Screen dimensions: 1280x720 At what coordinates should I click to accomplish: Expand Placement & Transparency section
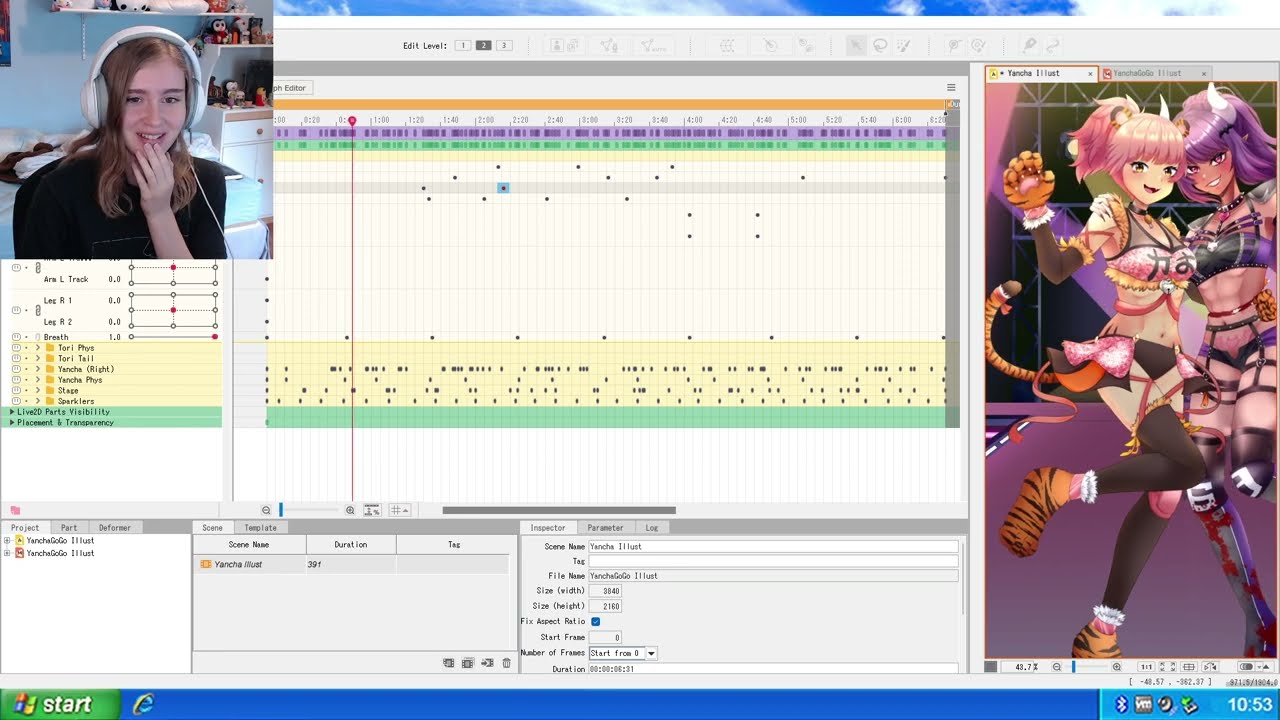point(12,422)
